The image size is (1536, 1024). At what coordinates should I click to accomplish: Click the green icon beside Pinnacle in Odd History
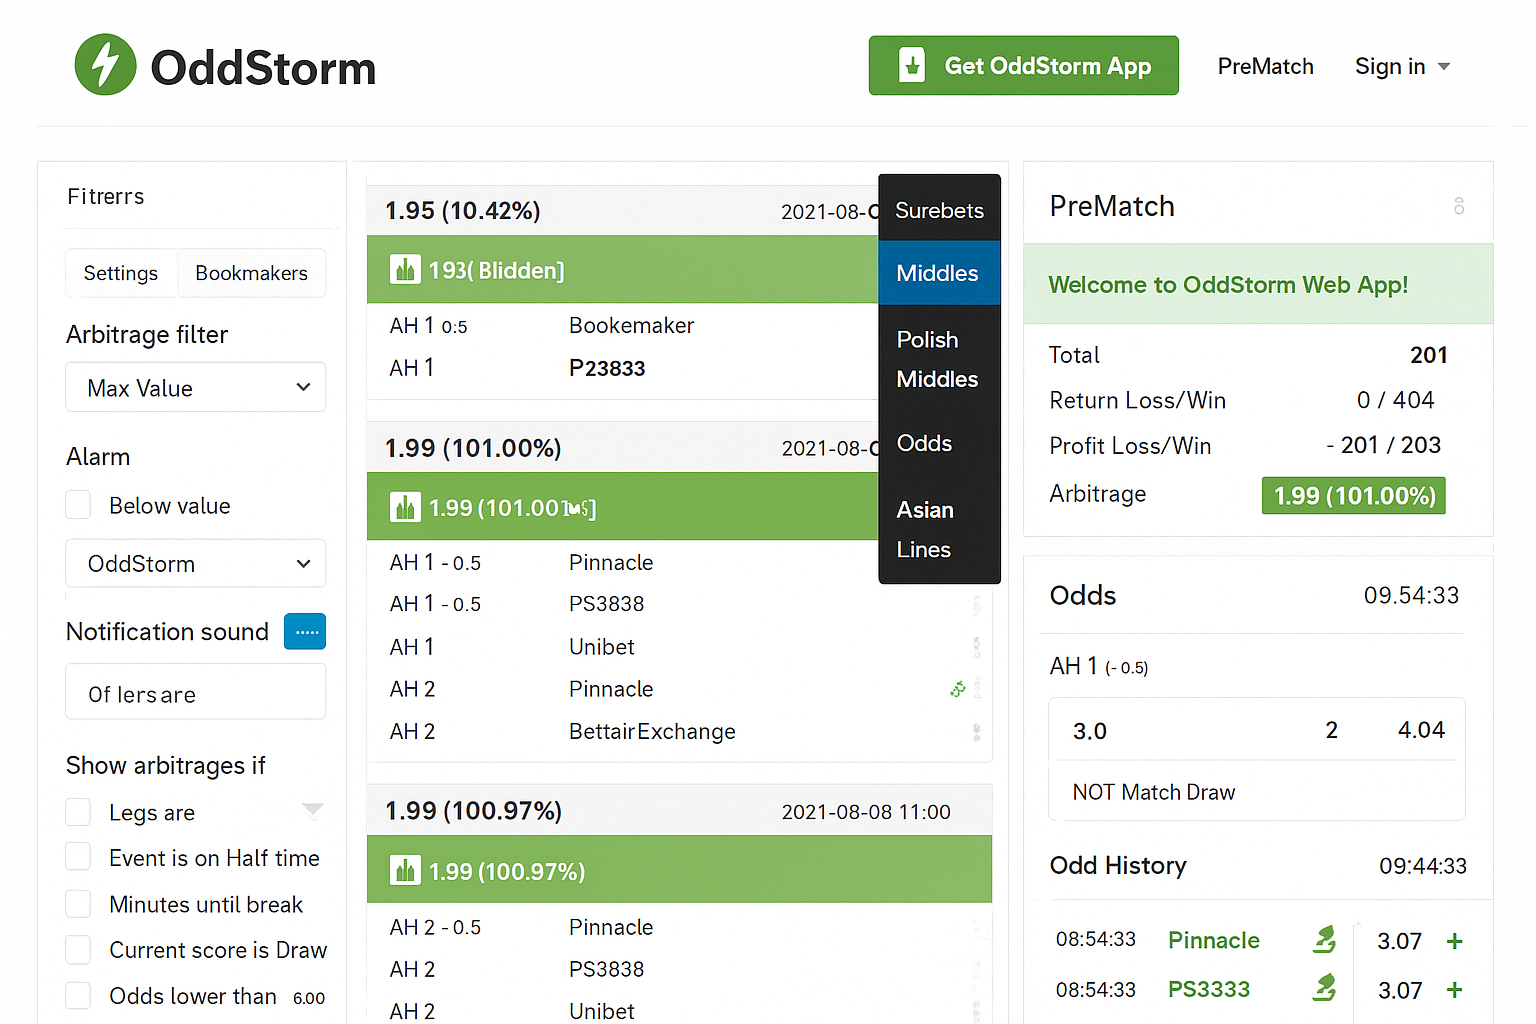[x=1324, y=940]
